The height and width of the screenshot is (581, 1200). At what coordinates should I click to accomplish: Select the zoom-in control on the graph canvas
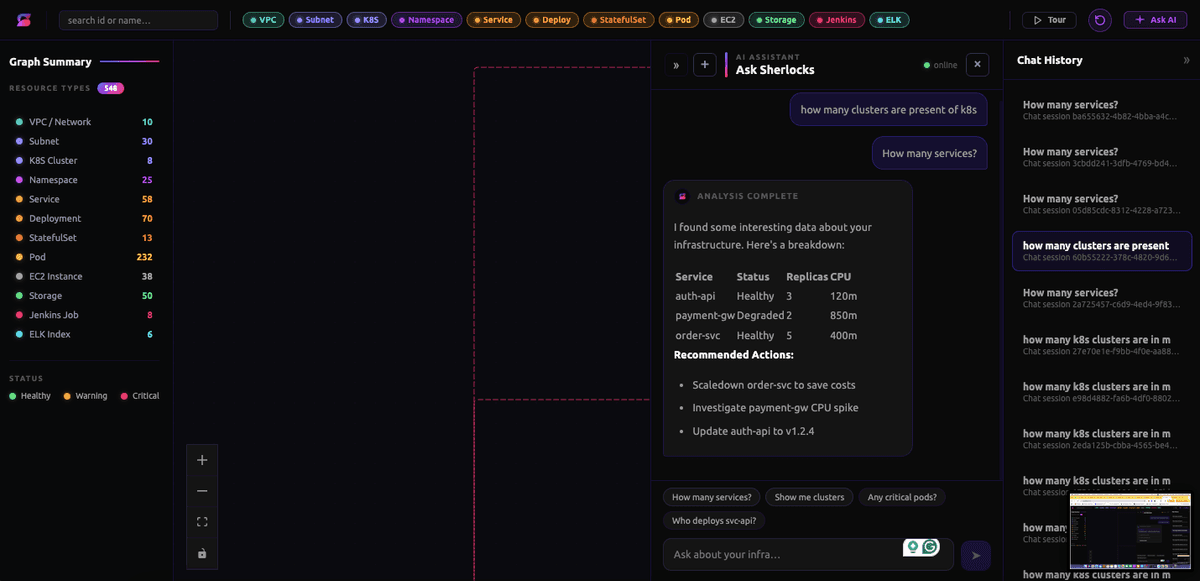pyautogui.click(x=202, y=459)
